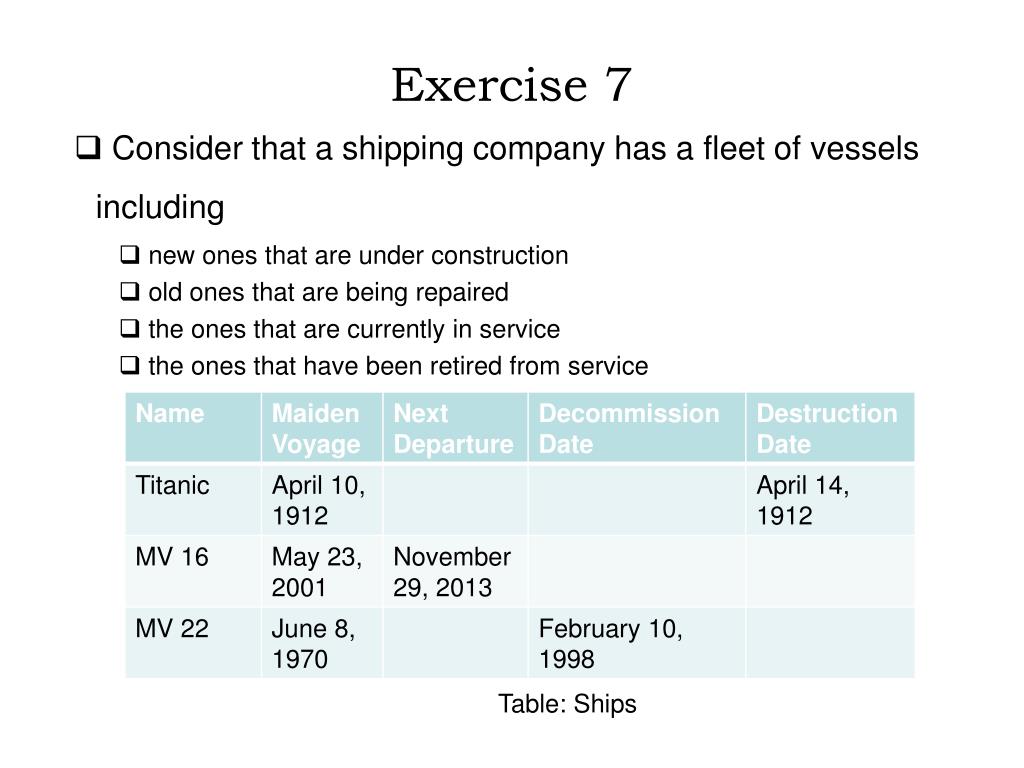Viewport: 1024px width, 768px height.
Task: Click the bullet box next to 'new ones'
Action: (130, 254)
